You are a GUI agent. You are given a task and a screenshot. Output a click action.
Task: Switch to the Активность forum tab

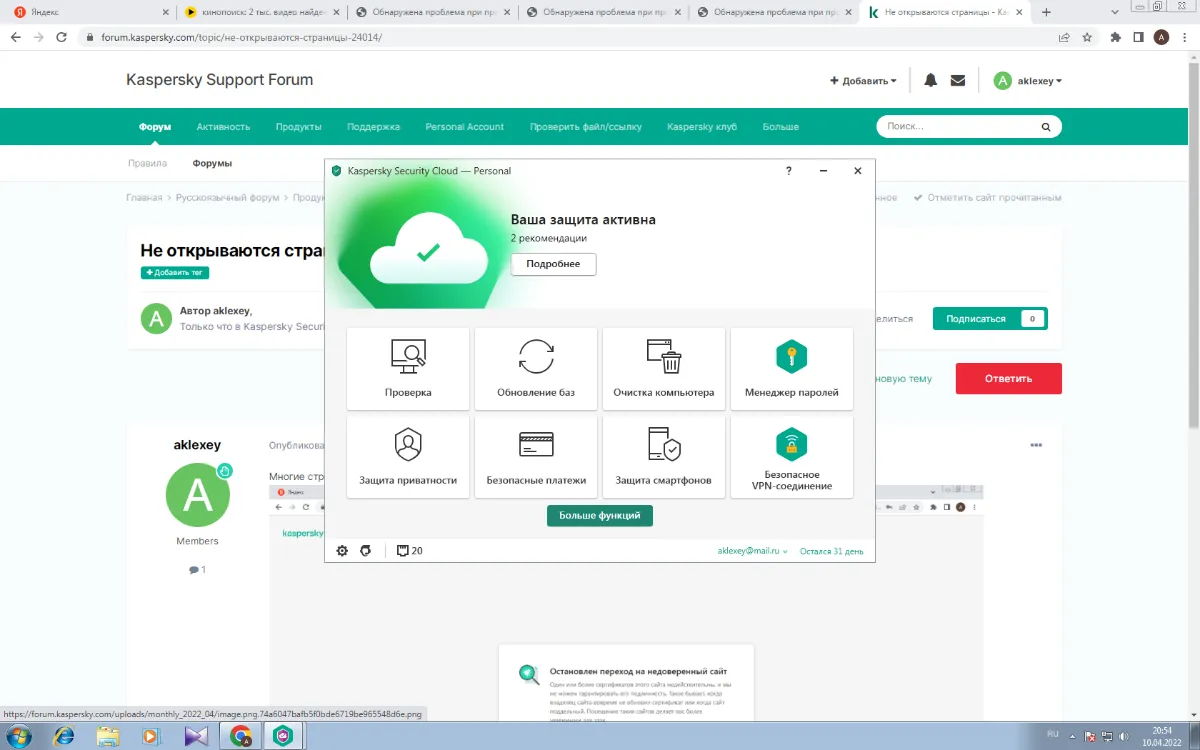(223, 127)
